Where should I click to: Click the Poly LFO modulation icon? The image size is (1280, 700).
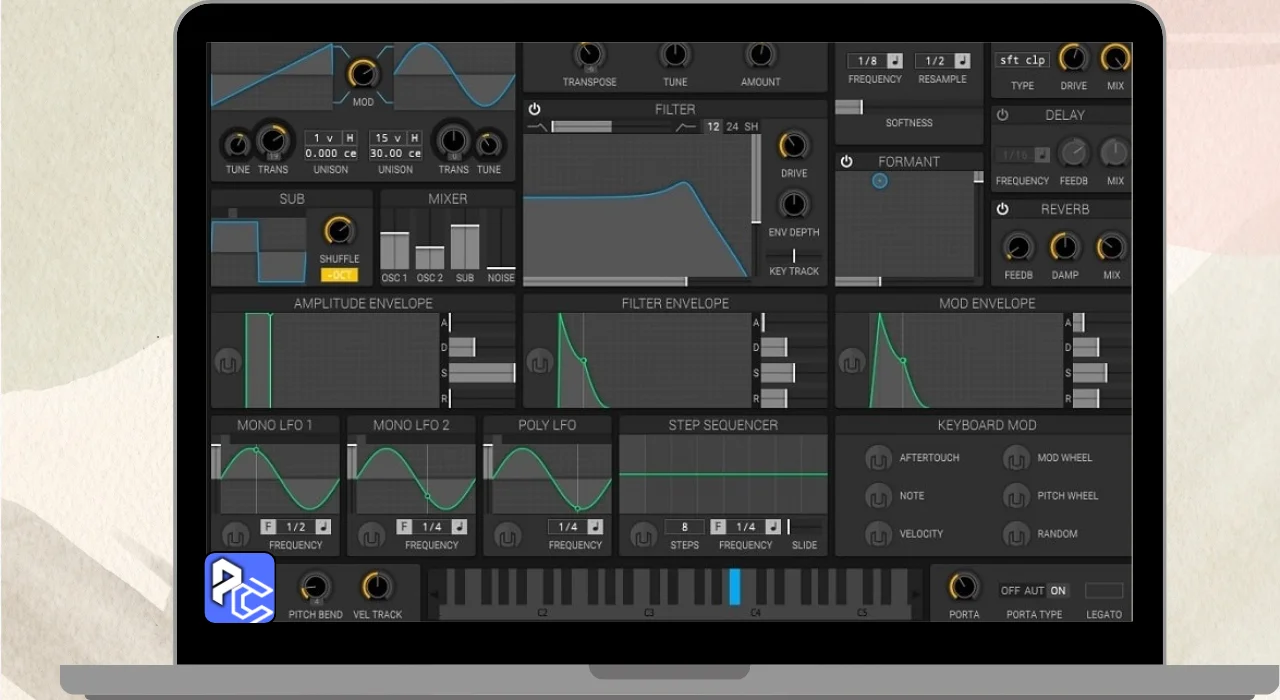pyautogui.click(x=507, y=535)
